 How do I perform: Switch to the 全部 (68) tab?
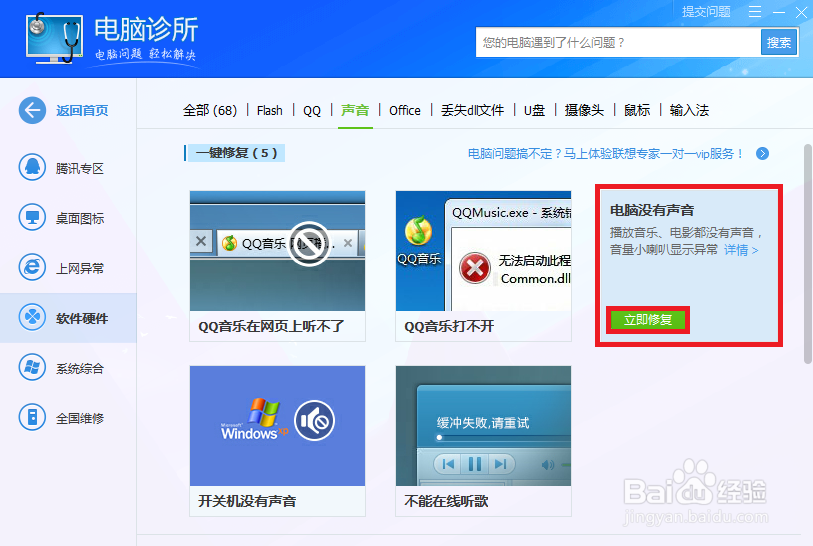pyautogui.click(x=210, y=110)
